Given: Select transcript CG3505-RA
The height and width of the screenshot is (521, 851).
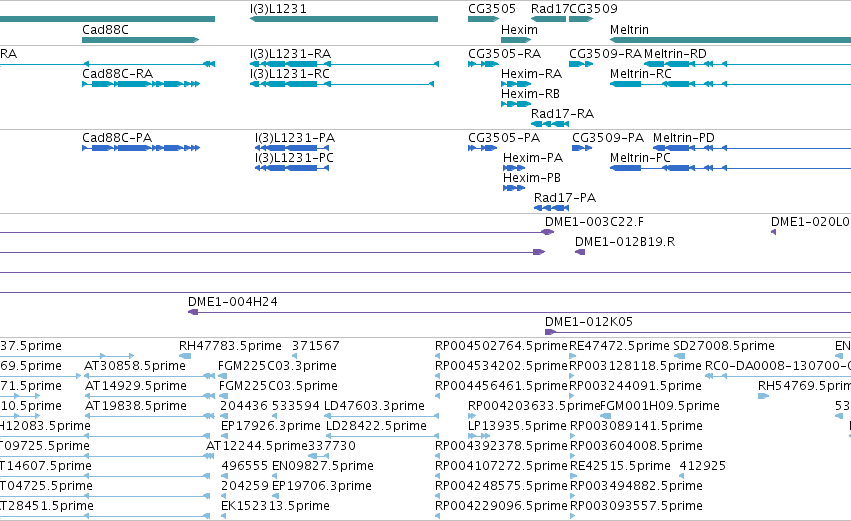Looking at the screenshot, I should 483,64.
